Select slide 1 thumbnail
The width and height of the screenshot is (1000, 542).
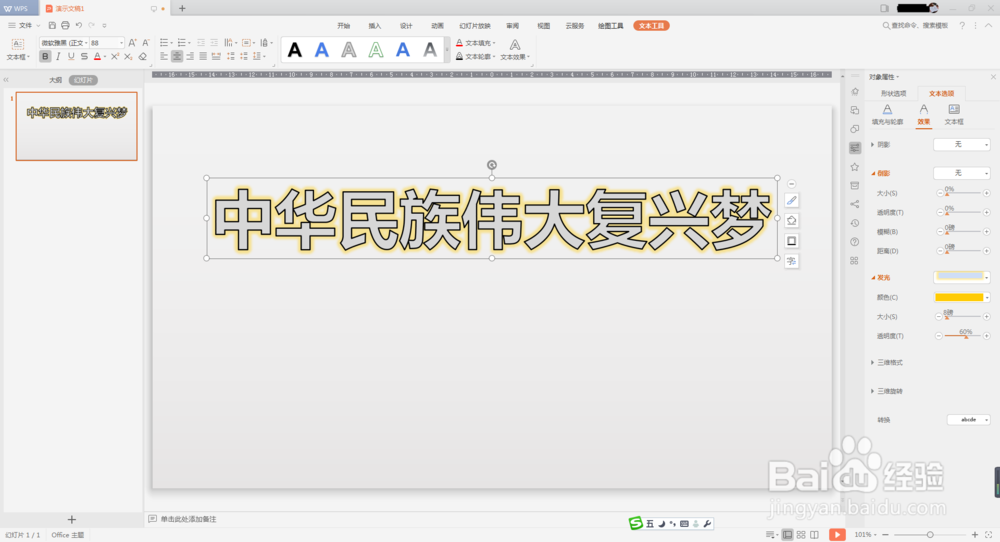click(77, 126)
